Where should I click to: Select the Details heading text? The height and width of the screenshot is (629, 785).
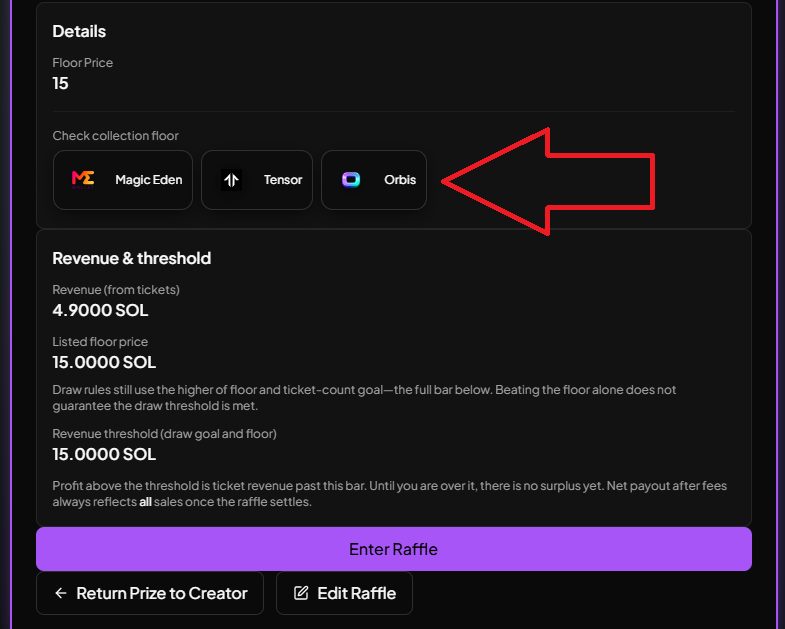point(79,32)
